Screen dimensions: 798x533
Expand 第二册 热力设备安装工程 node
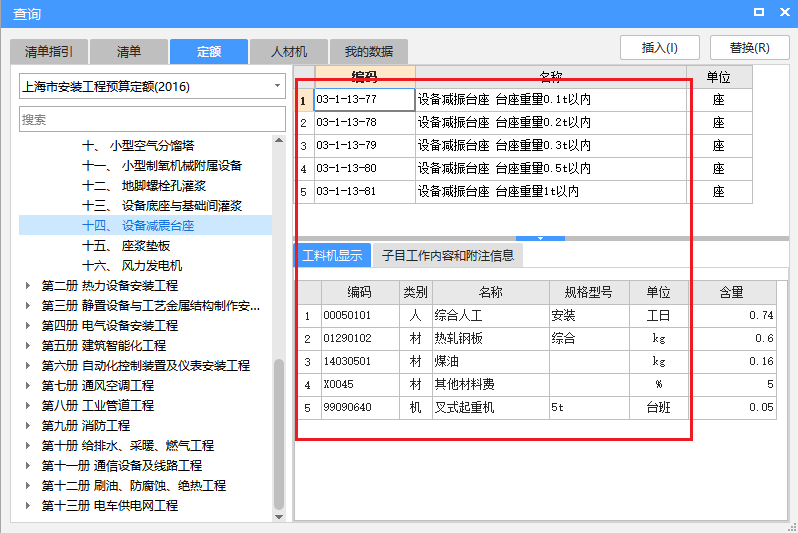[x=28, y=286]
